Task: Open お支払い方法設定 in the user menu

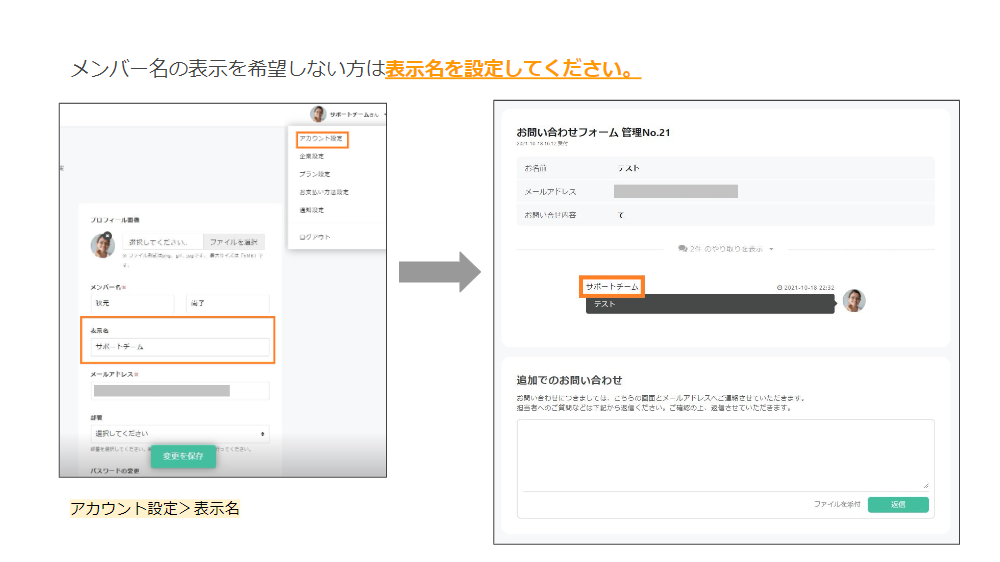Action: pyautogui.click(x=324, y=192)
